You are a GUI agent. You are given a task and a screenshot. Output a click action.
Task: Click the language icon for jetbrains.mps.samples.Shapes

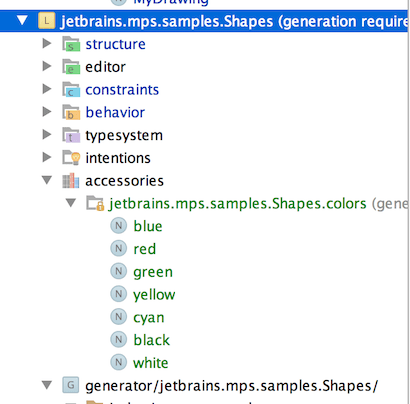(x=47, y=21)
